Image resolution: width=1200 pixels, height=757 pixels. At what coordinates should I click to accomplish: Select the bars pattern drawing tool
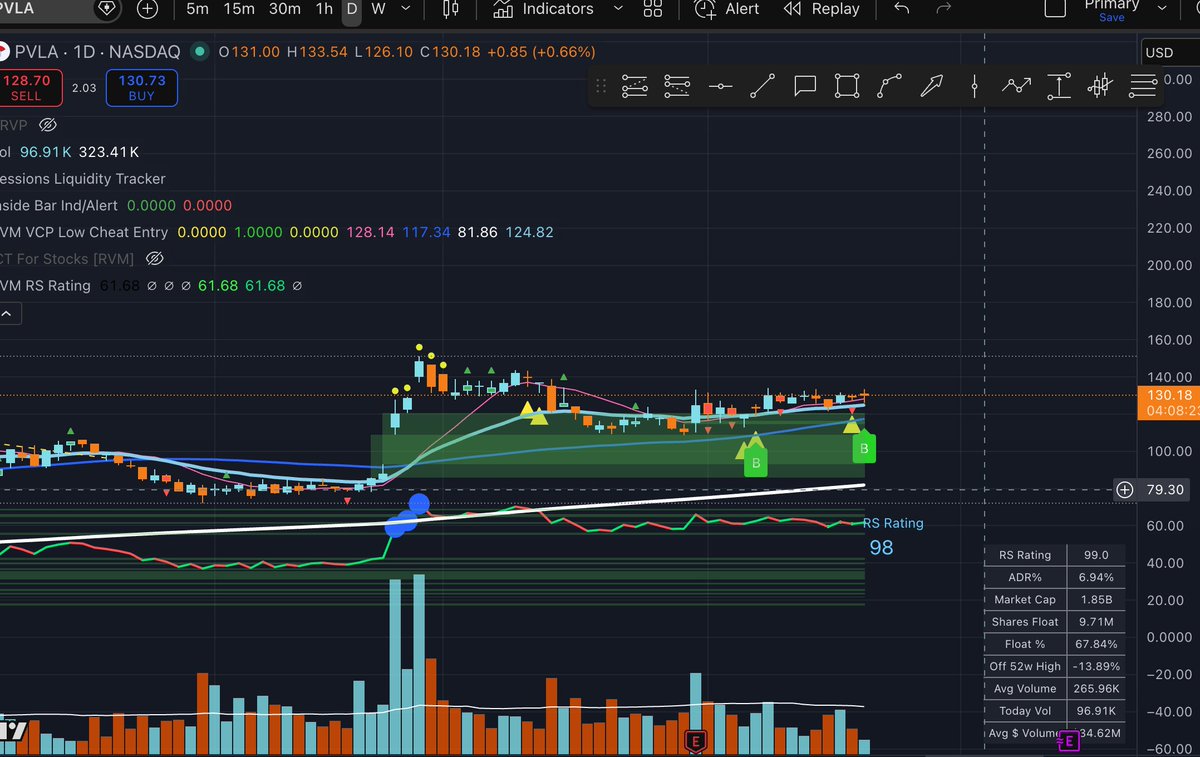[1100, 87]
